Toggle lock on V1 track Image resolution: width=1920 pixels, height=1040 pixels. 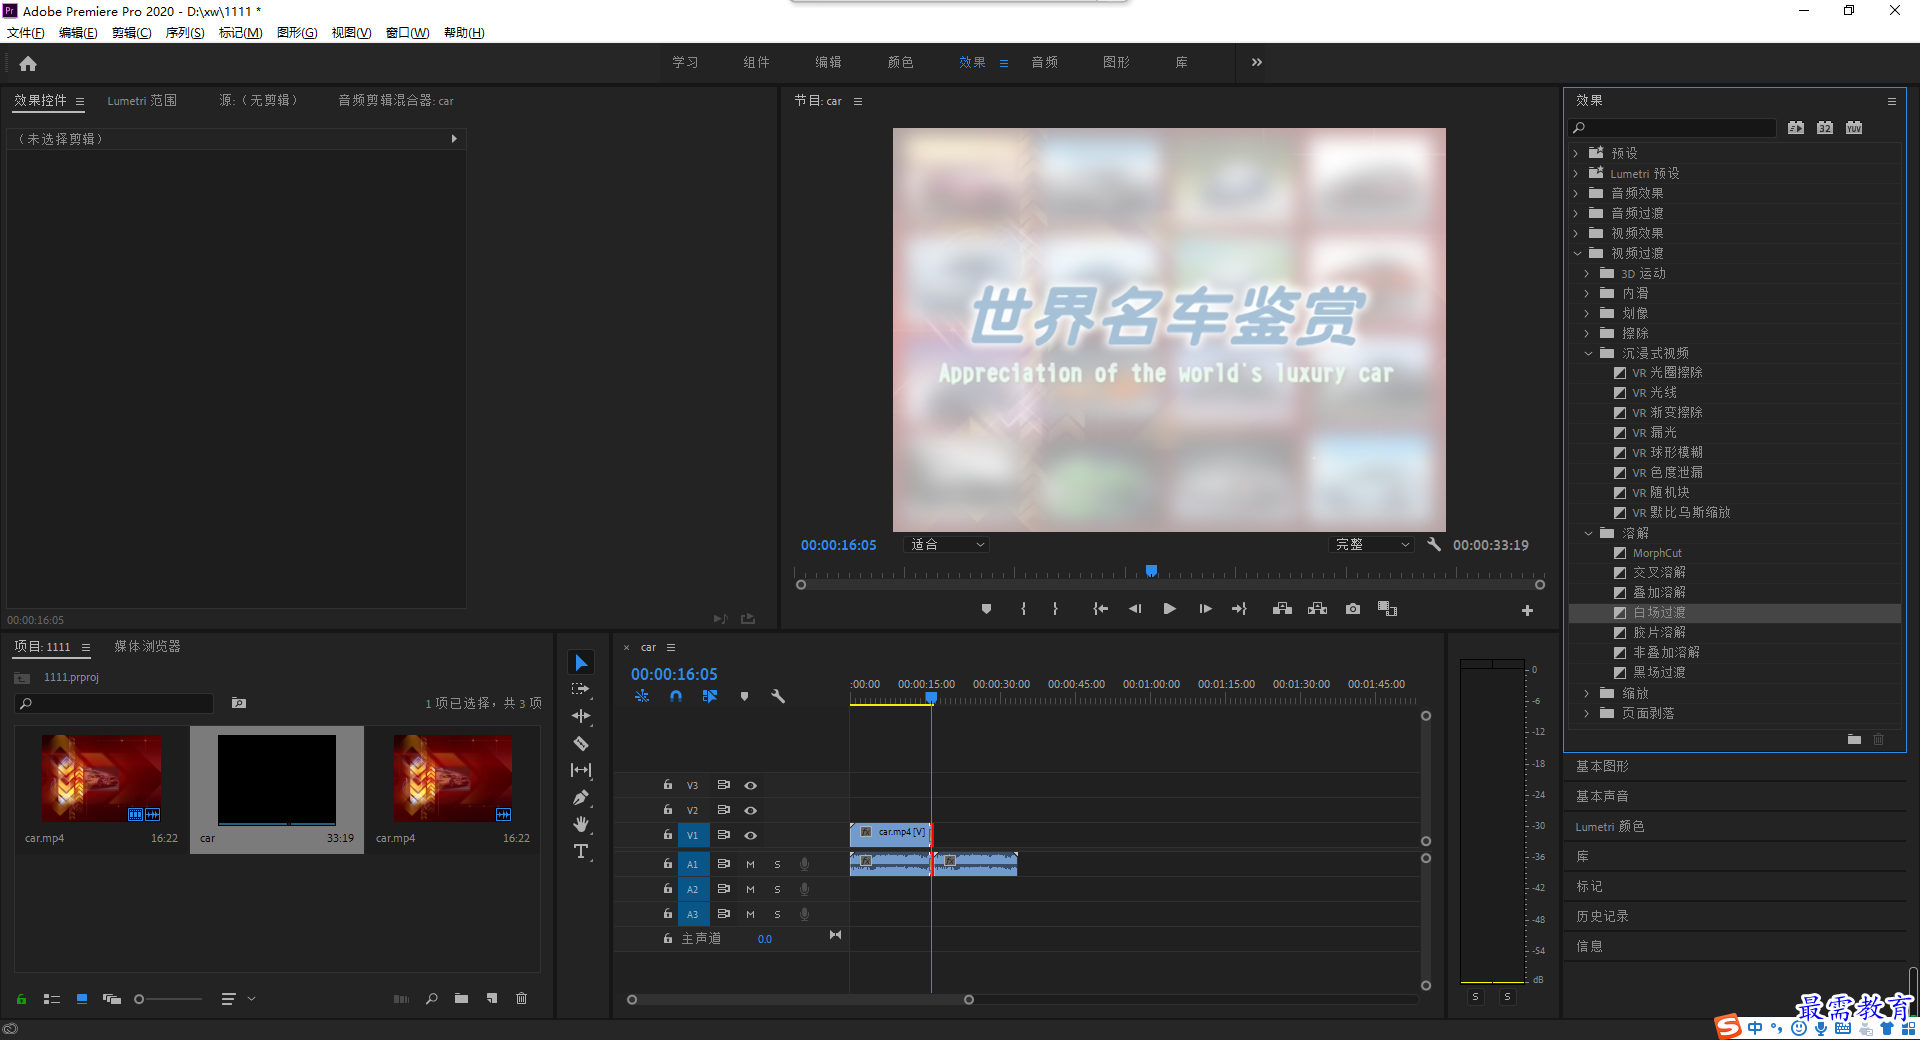pyautogui.click(x=668, y=834)
